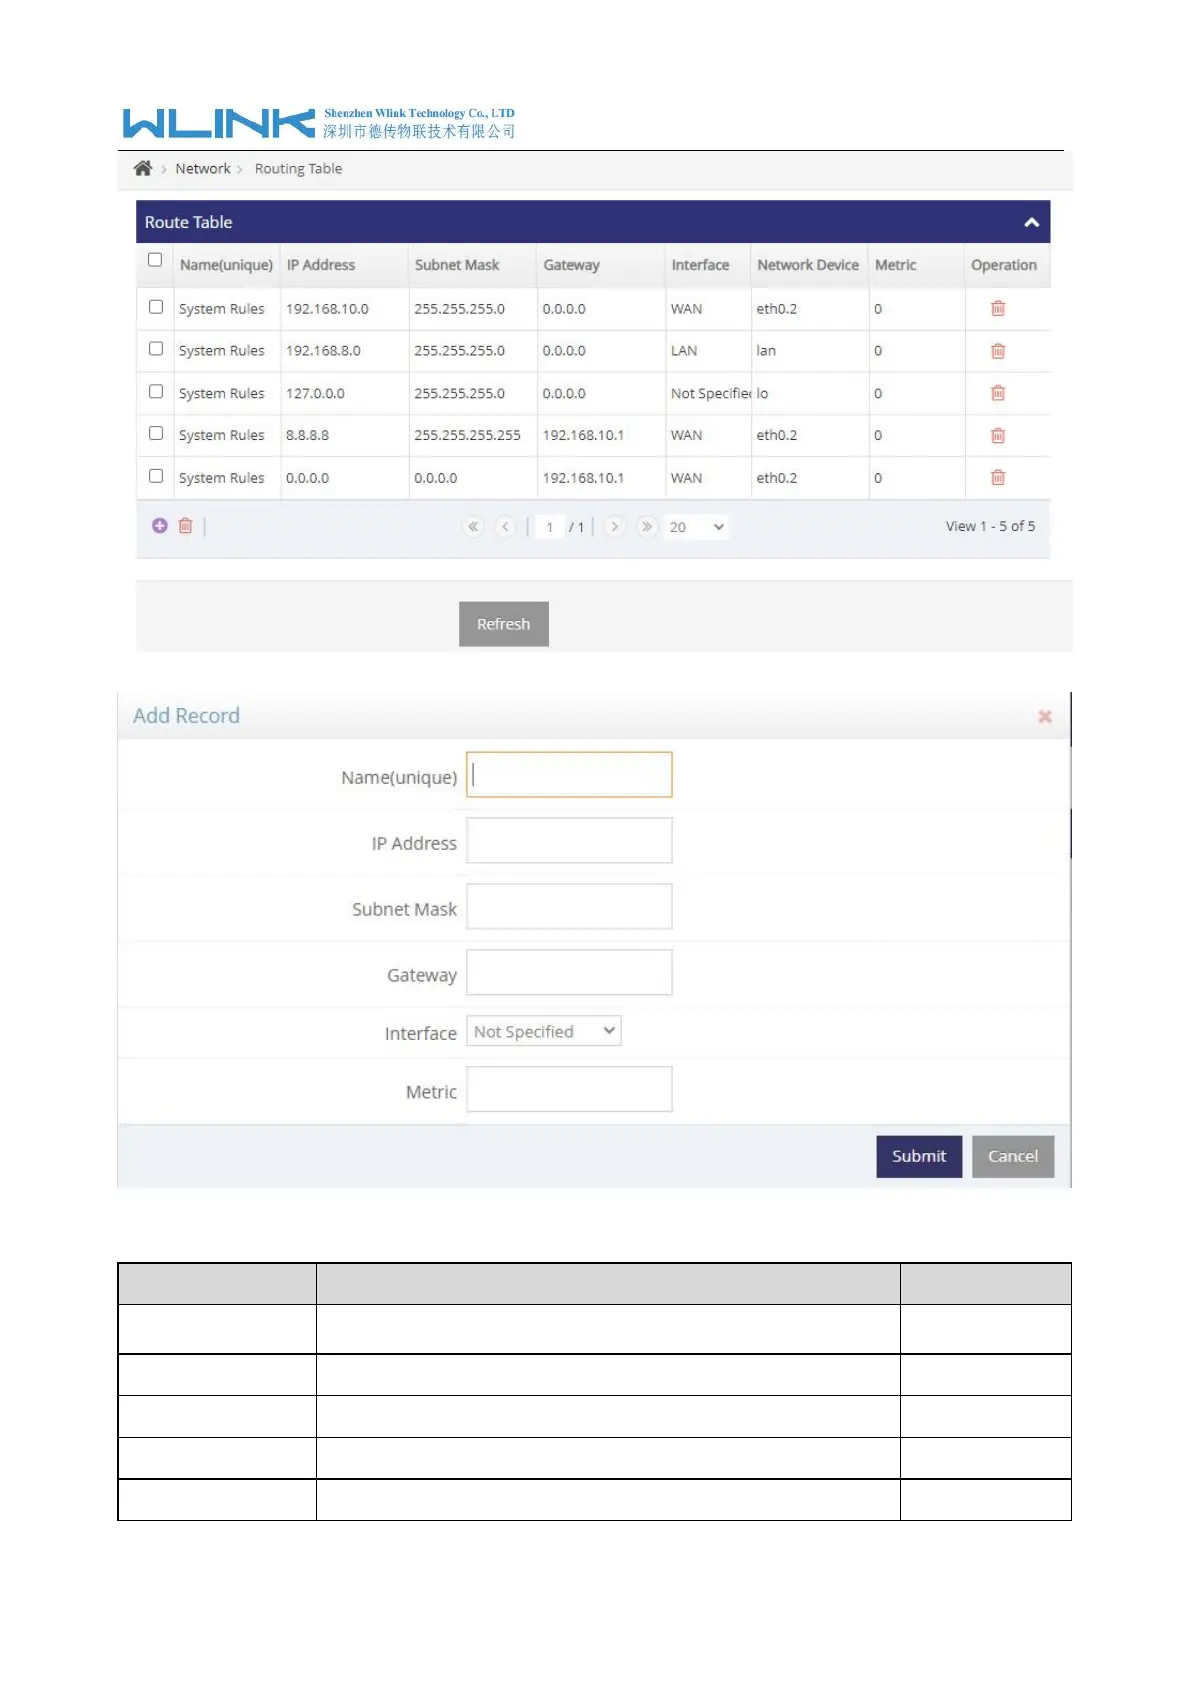1191x1684 pixels.
Task: Click the Subnet Mask input in Add Record
Action: point(570,907)
